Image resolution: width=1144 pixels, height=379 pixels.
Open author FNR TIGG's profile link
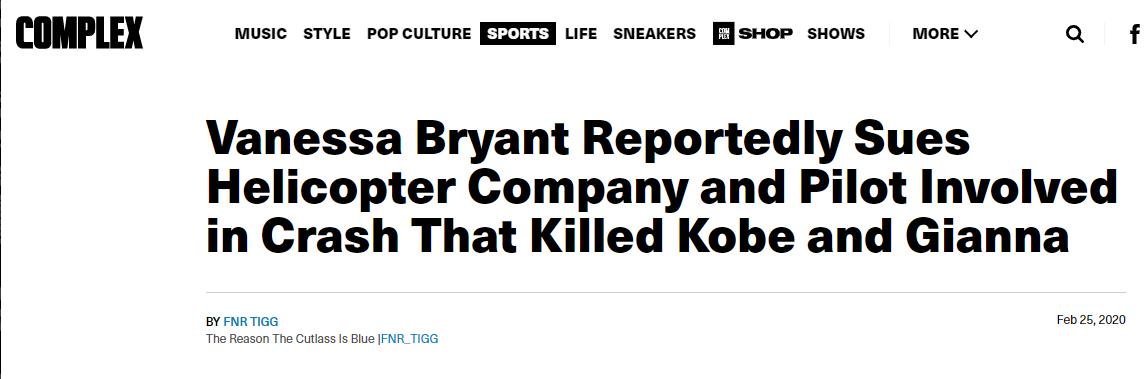pos(251,321)
